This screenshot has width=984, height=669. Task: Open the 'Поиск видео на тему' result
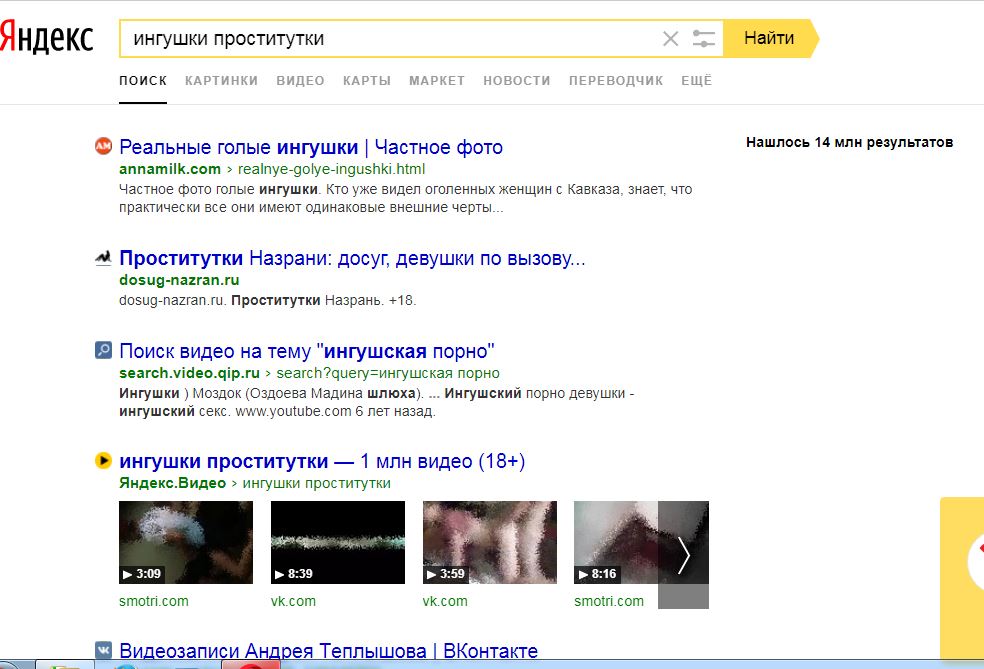307,351
